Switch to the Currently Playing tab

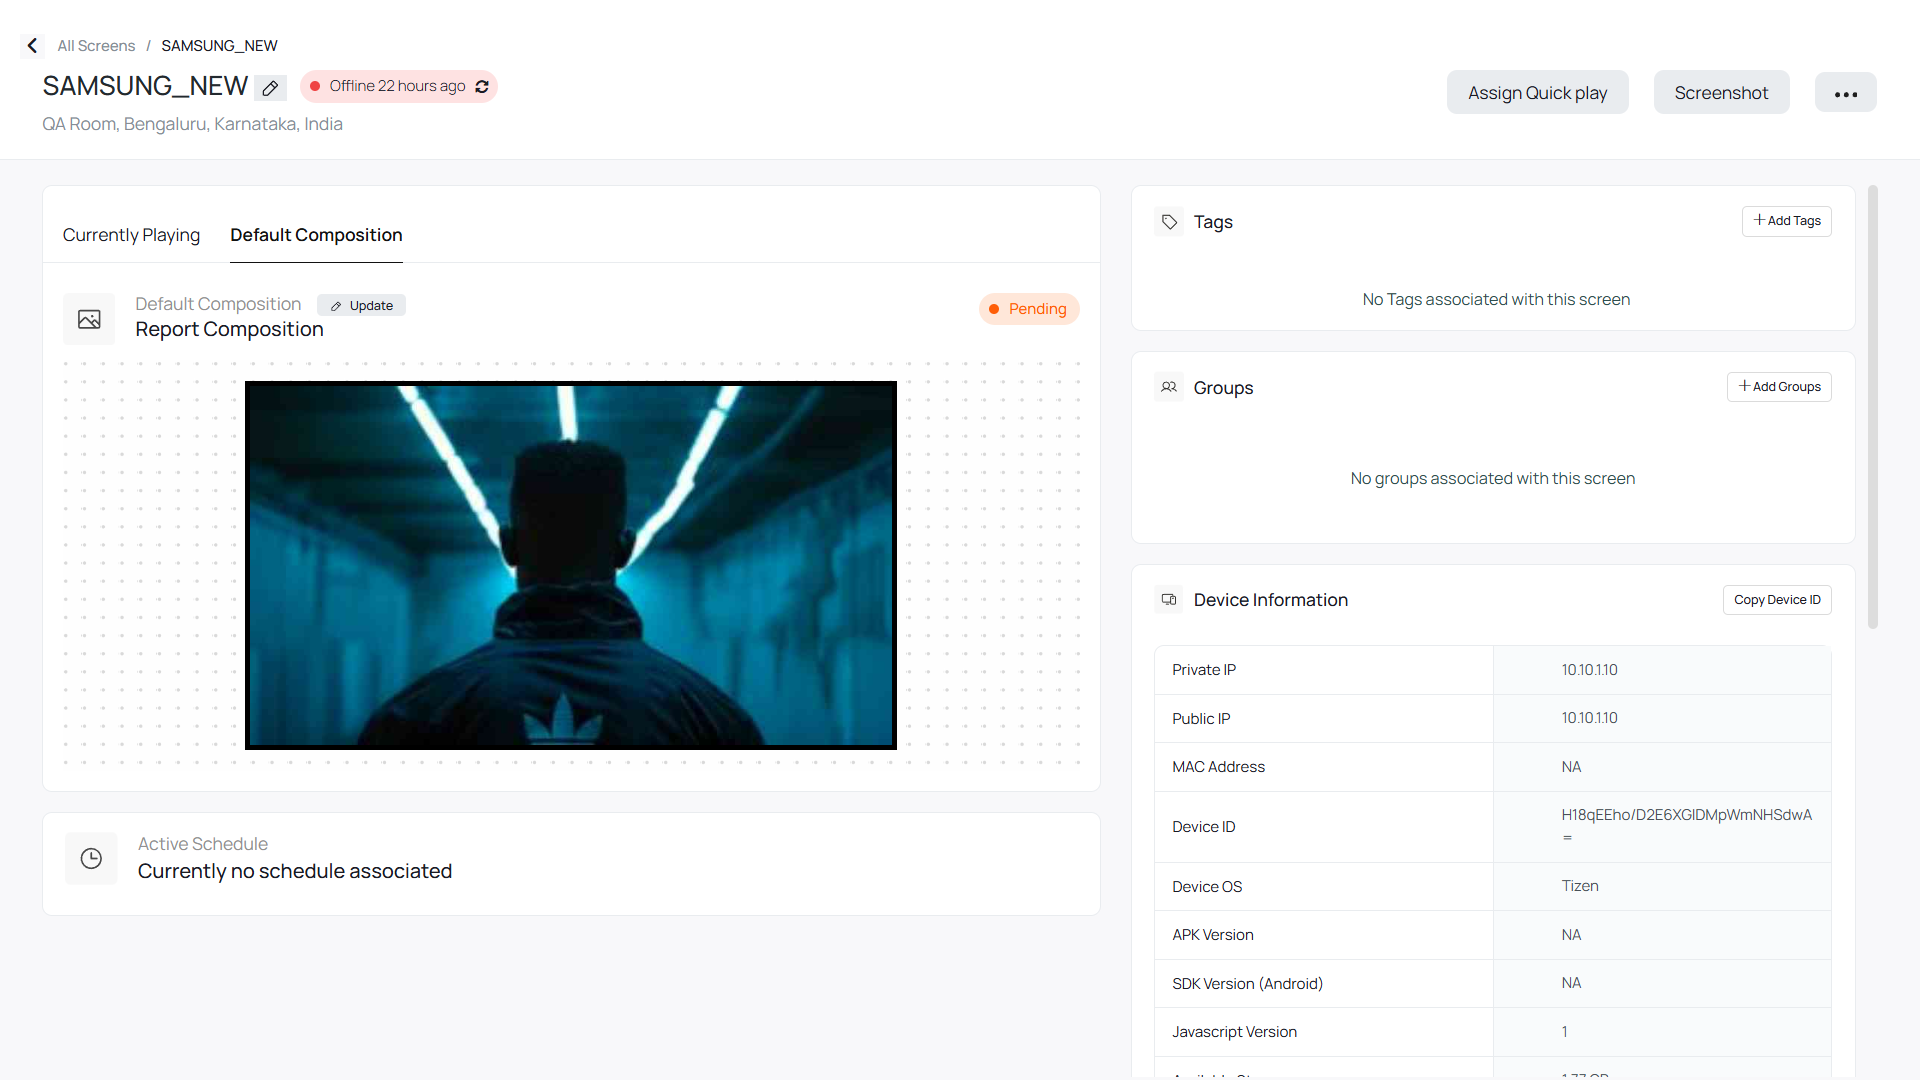click(x=131, y=235)
